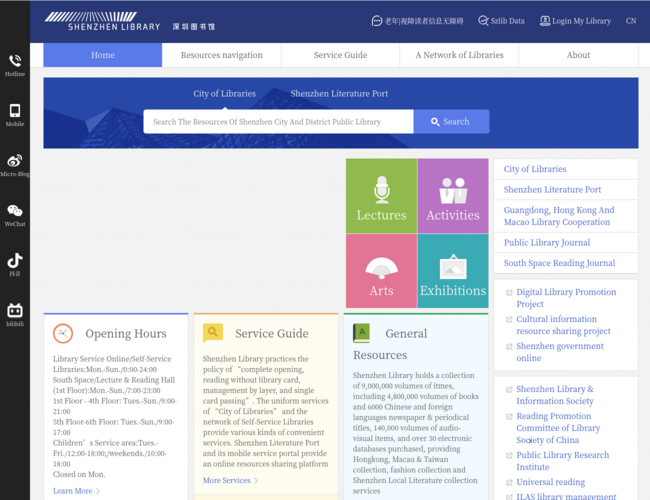Open Login My Library
Viewport: 650px width, 500px height.
pyautogui.click(x=575, y=21)
